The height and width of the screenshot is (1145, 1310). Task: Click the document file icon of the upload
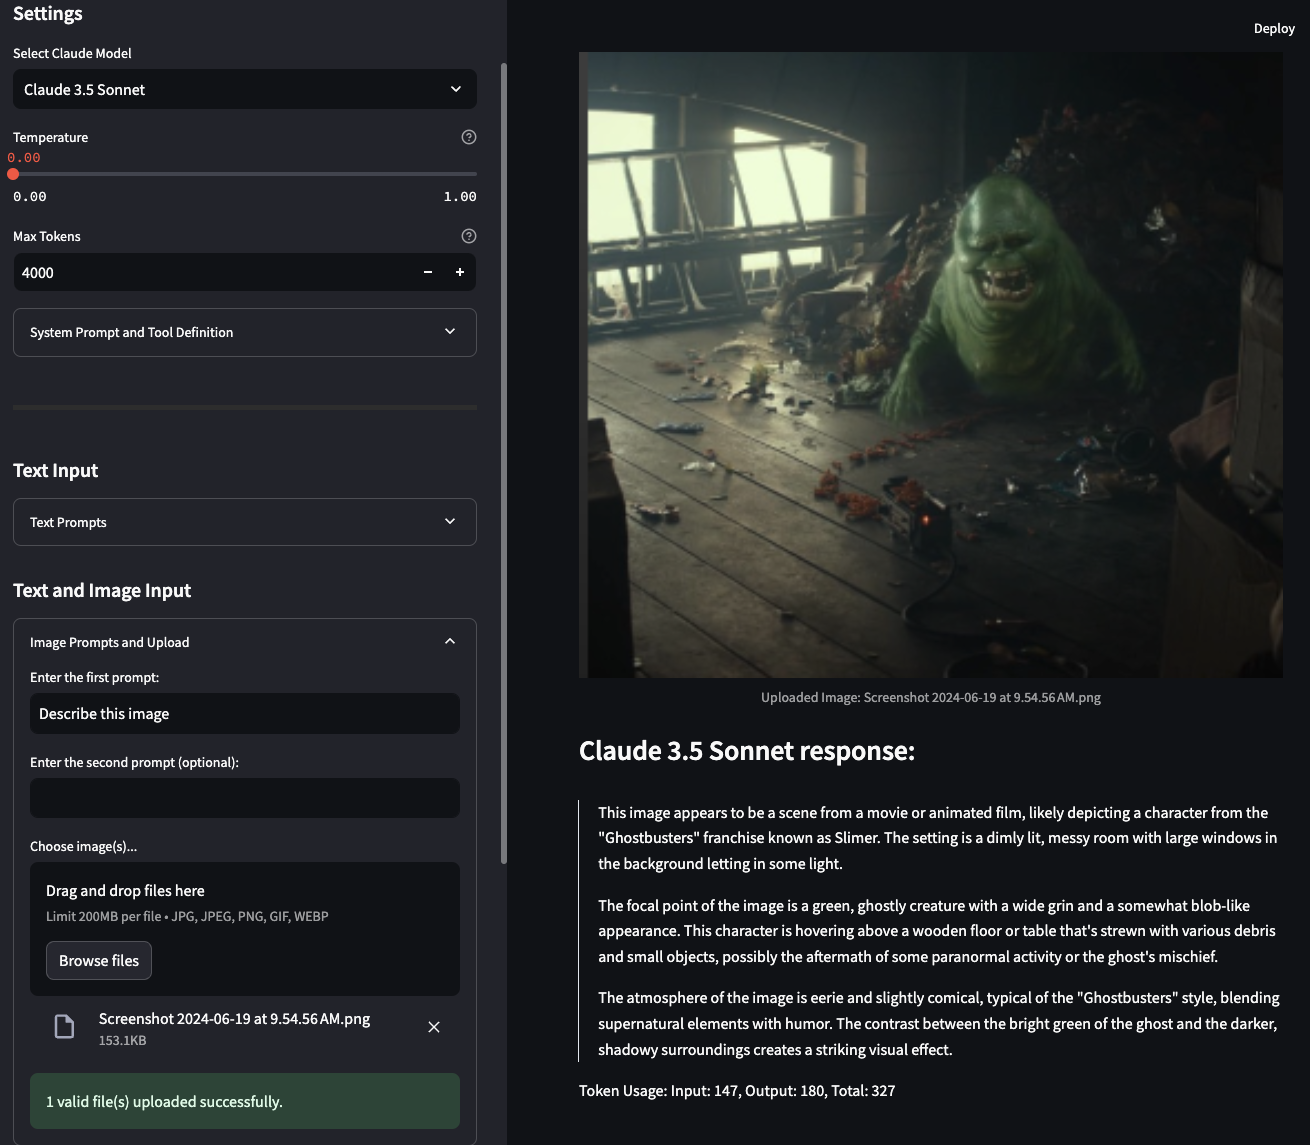(64, 1027)
